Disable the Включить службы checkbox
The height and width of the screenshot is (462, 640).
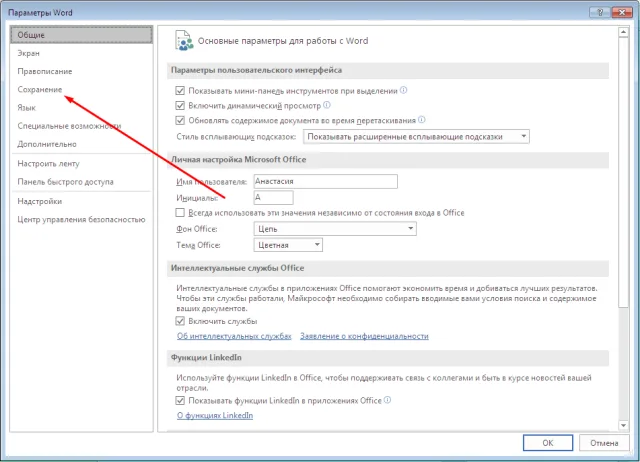click(x=180, y=321)
